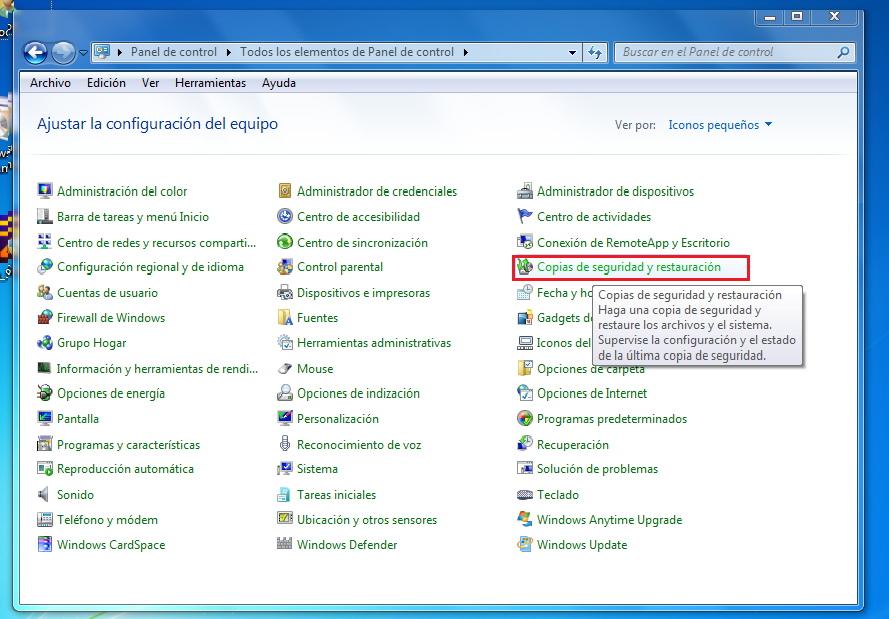Open Opciones de indización link
Image resolution: width=889 pixels, height=619 pixels.
358,393
